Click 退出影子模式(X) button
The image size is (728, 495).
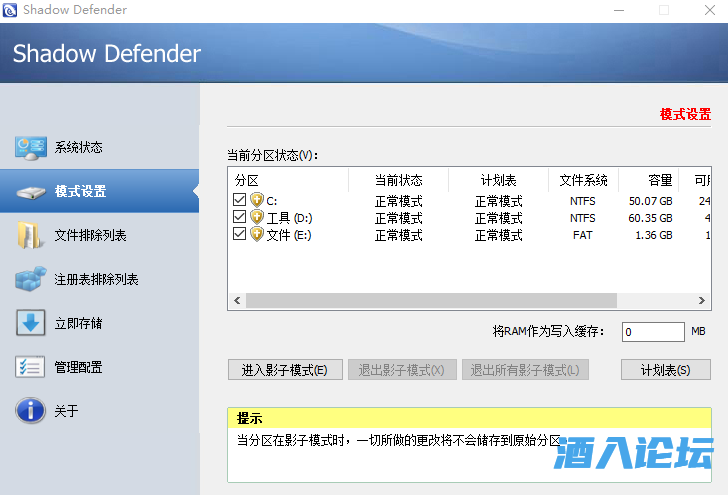click(x=402, y=370)
